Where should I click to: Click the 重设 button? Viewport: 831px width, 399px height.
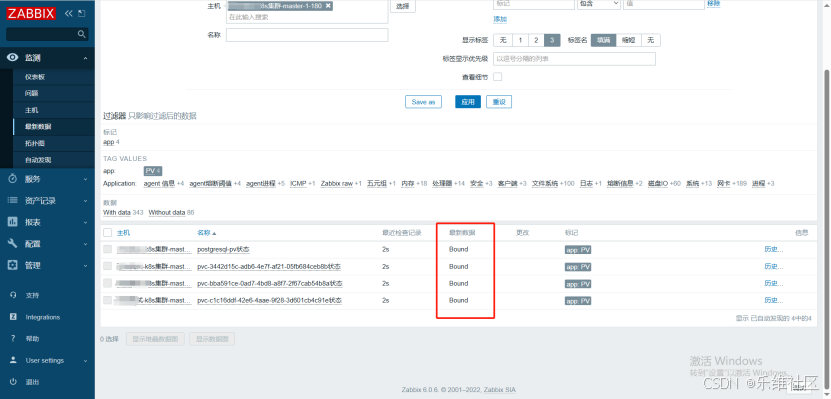click(x=499, y=102)
